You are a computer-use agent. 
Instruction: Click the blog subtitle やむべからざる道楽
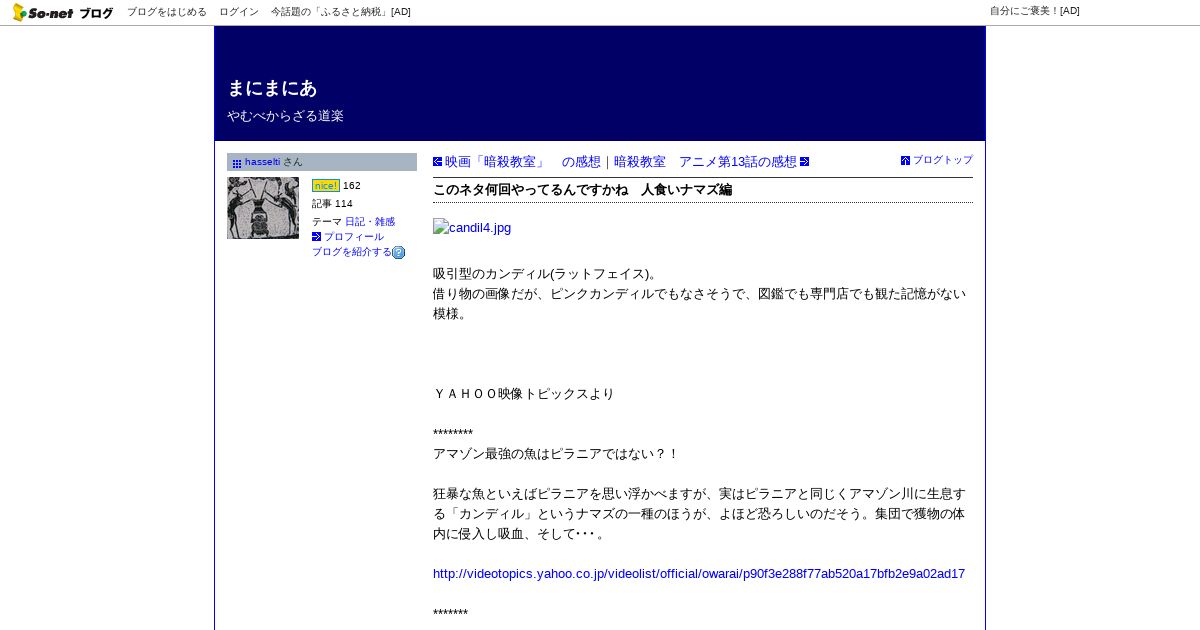pos(285,116)
